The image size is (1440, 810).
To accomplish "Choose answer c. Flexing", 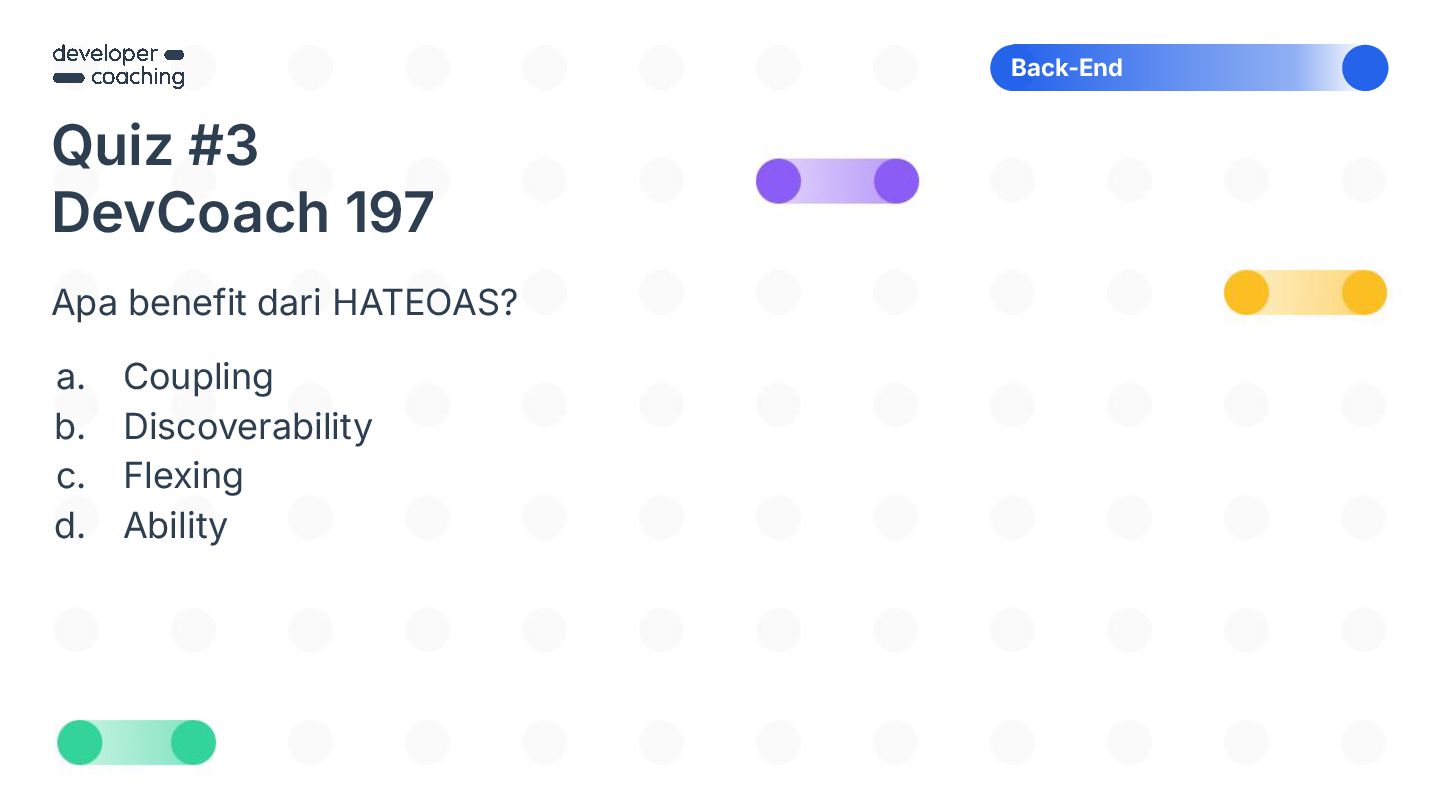I will tap(183, 476).
